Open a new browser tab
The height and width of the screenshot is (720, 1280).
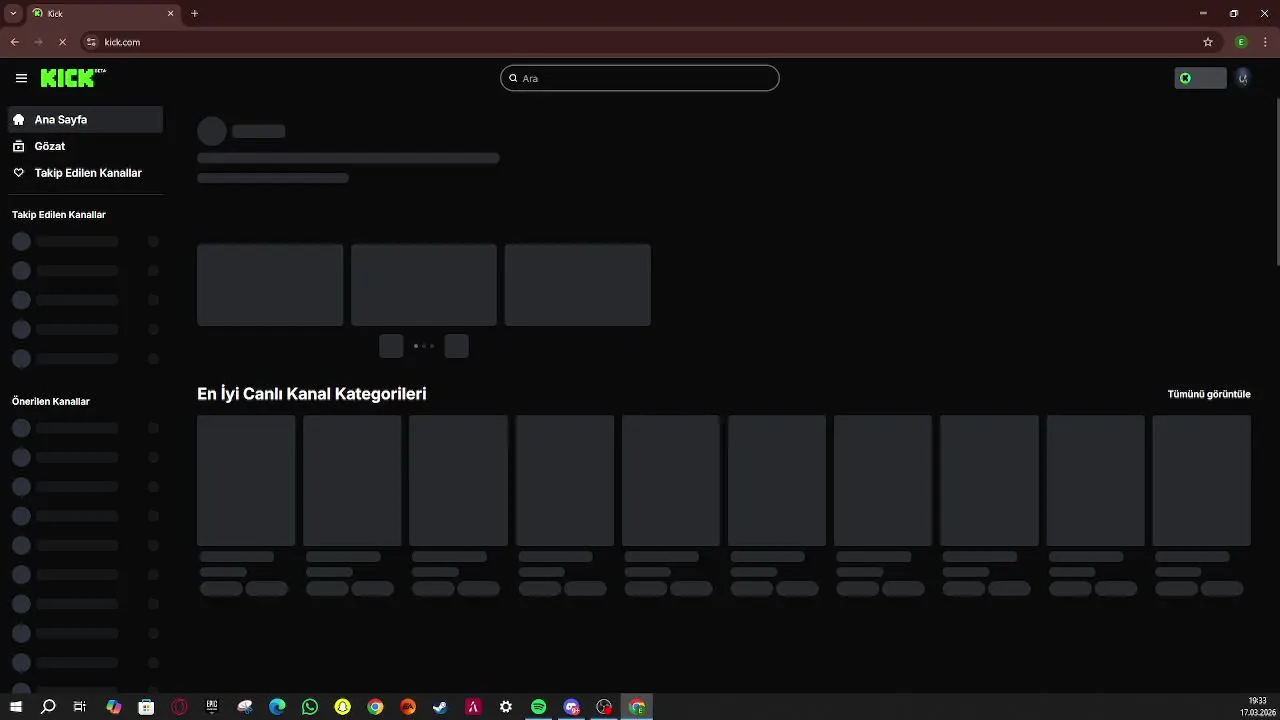click(x=194, y=13)
